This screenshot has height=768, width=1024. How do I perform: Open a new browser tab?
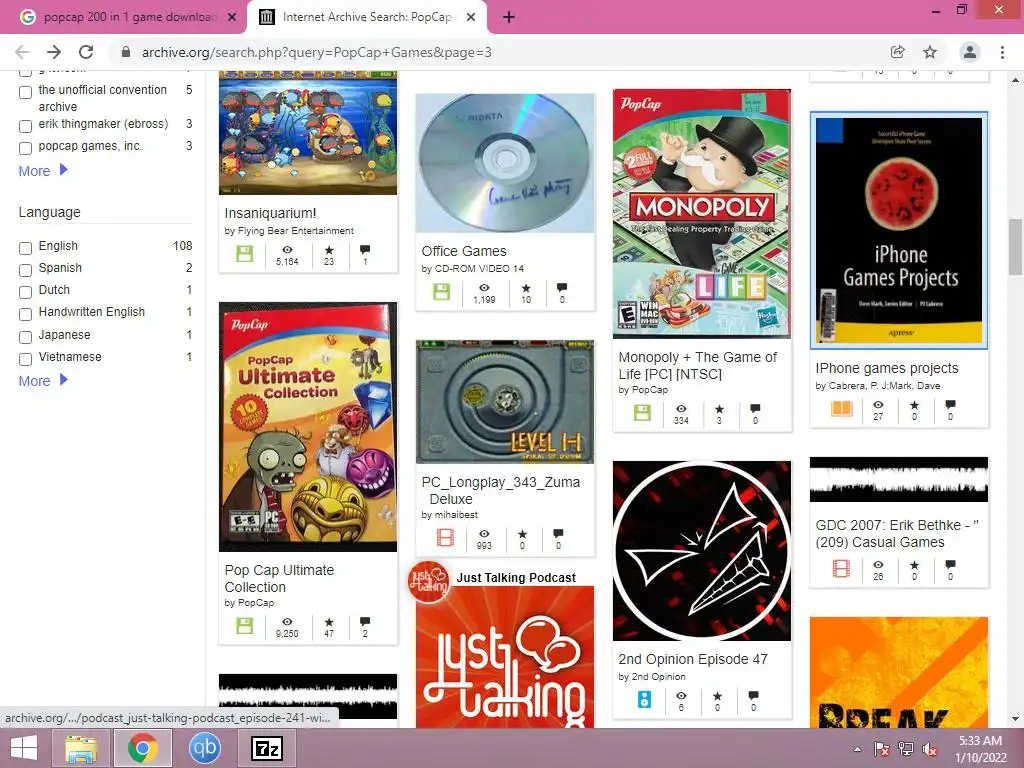pos(509,17)
